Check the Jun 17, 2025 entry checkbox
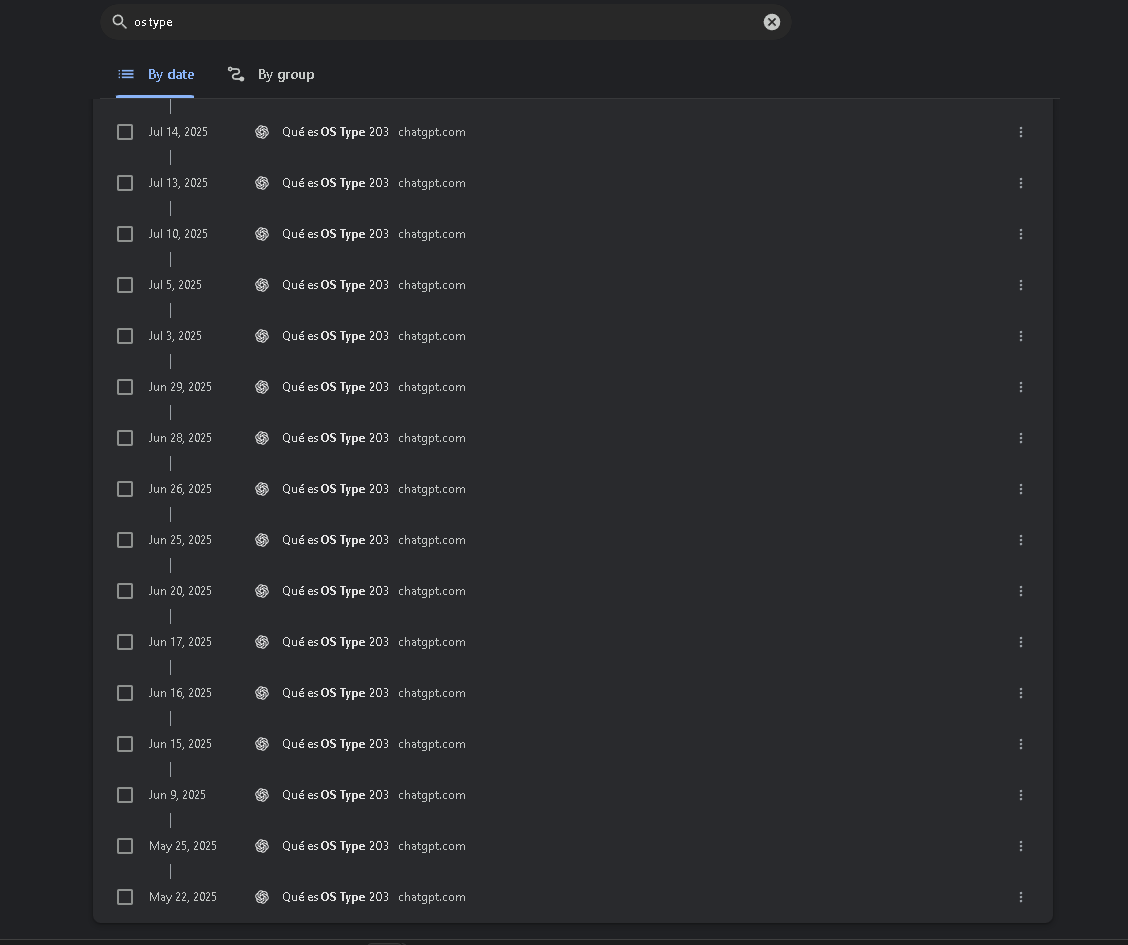Viewport: 1128px width, 945px height. [x=125, y=642]
